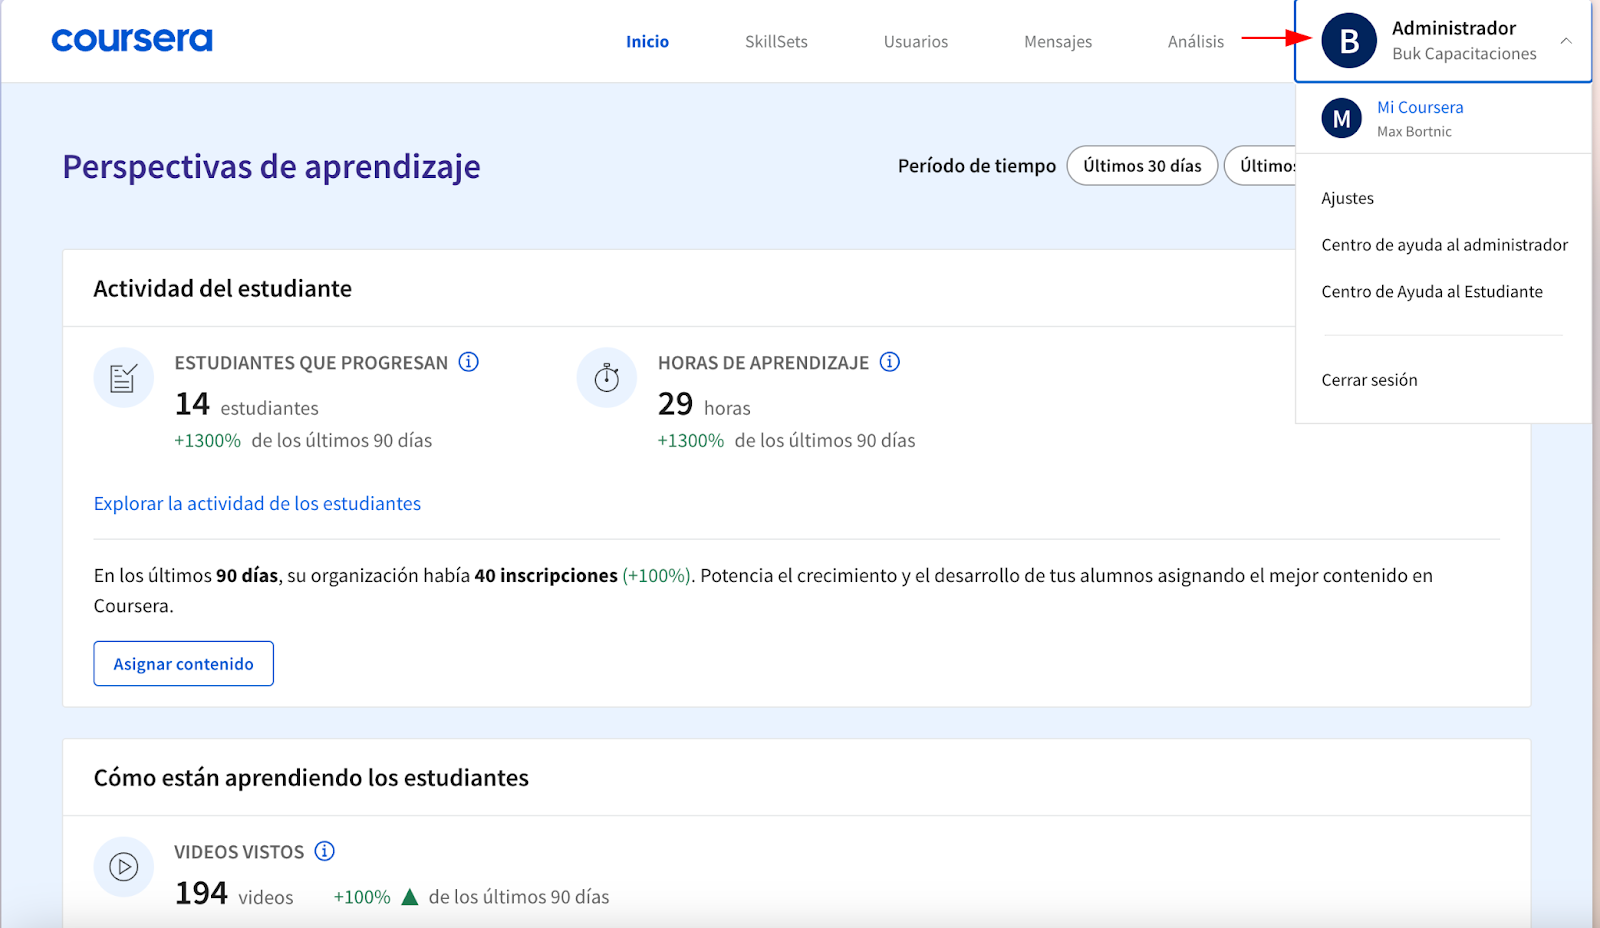Collapse the Administrador account menu chevron
Viewport: 1600px width, 928px height.
[1566, 41]
